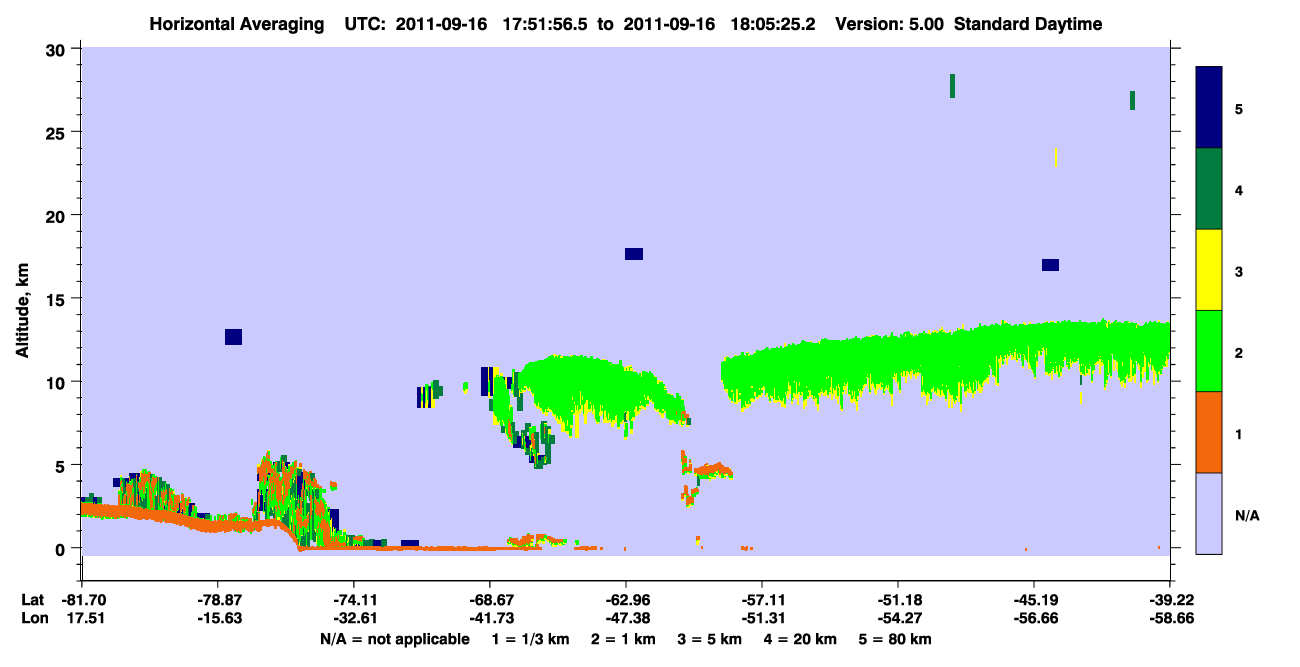Click the dark blue colorbar segment labeled 5
The image size is (1300, 667).
click(1209, 108)
